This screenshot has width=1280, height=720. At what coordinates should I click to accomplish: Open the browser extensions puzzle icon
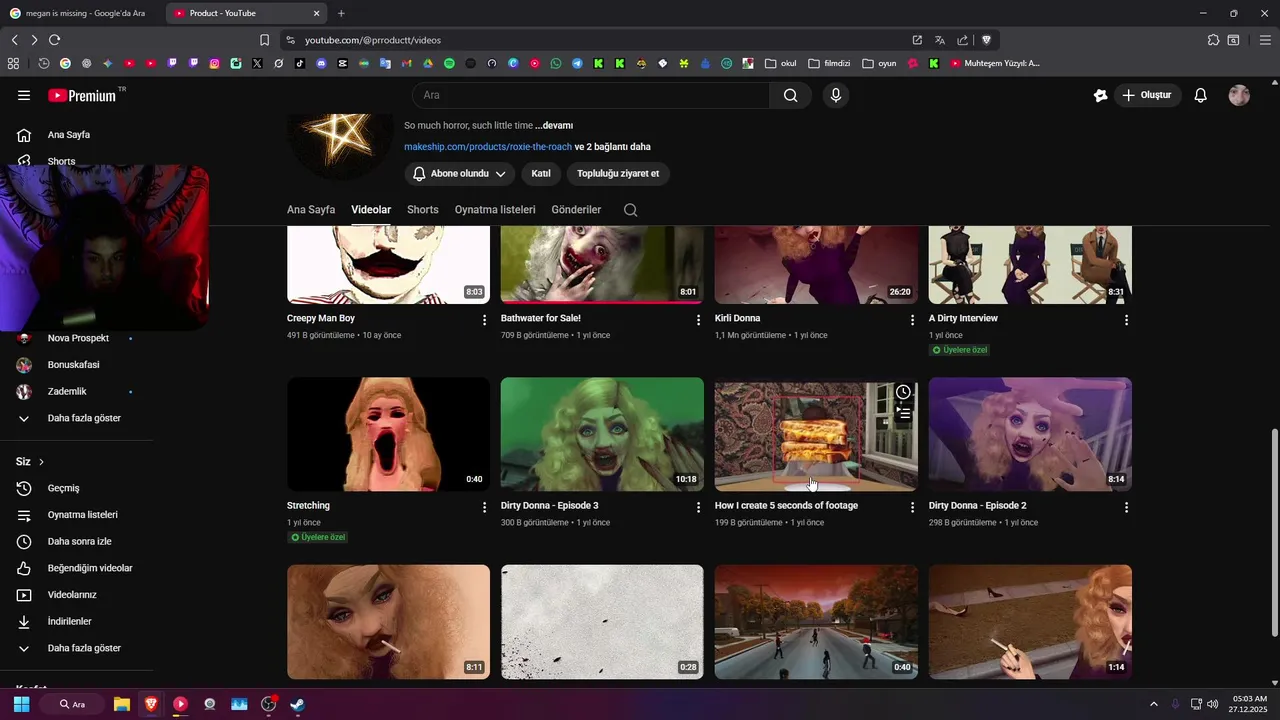click(1213, 40)
